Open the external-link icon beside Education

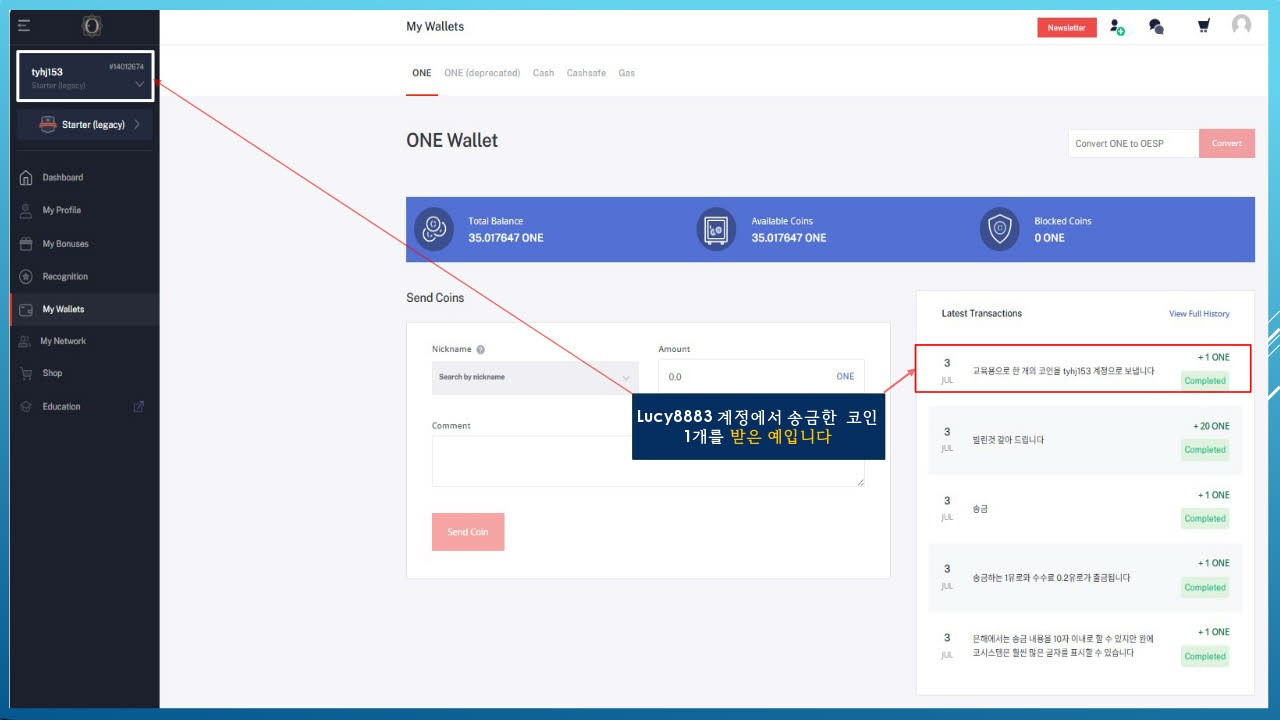[x=139, y=406]
